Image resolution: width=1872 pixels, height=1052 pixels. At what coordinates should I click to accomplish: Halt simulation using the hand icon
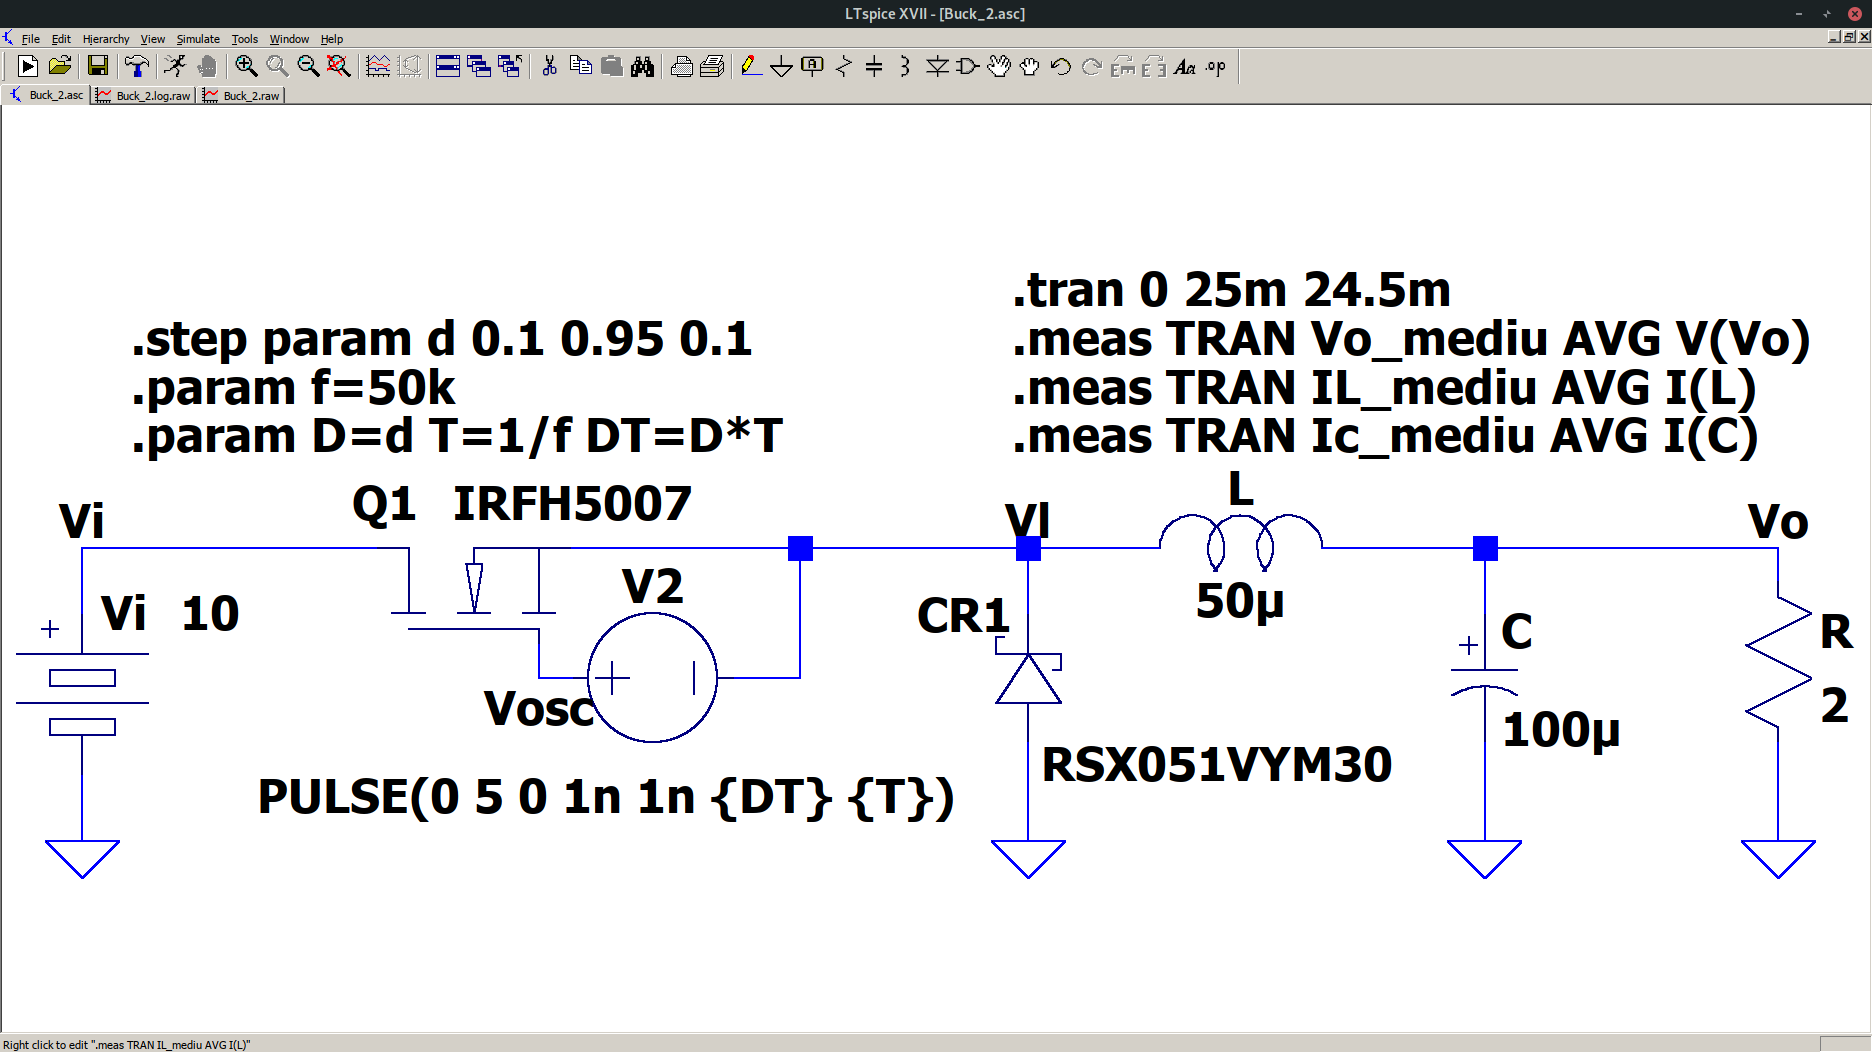207,66
